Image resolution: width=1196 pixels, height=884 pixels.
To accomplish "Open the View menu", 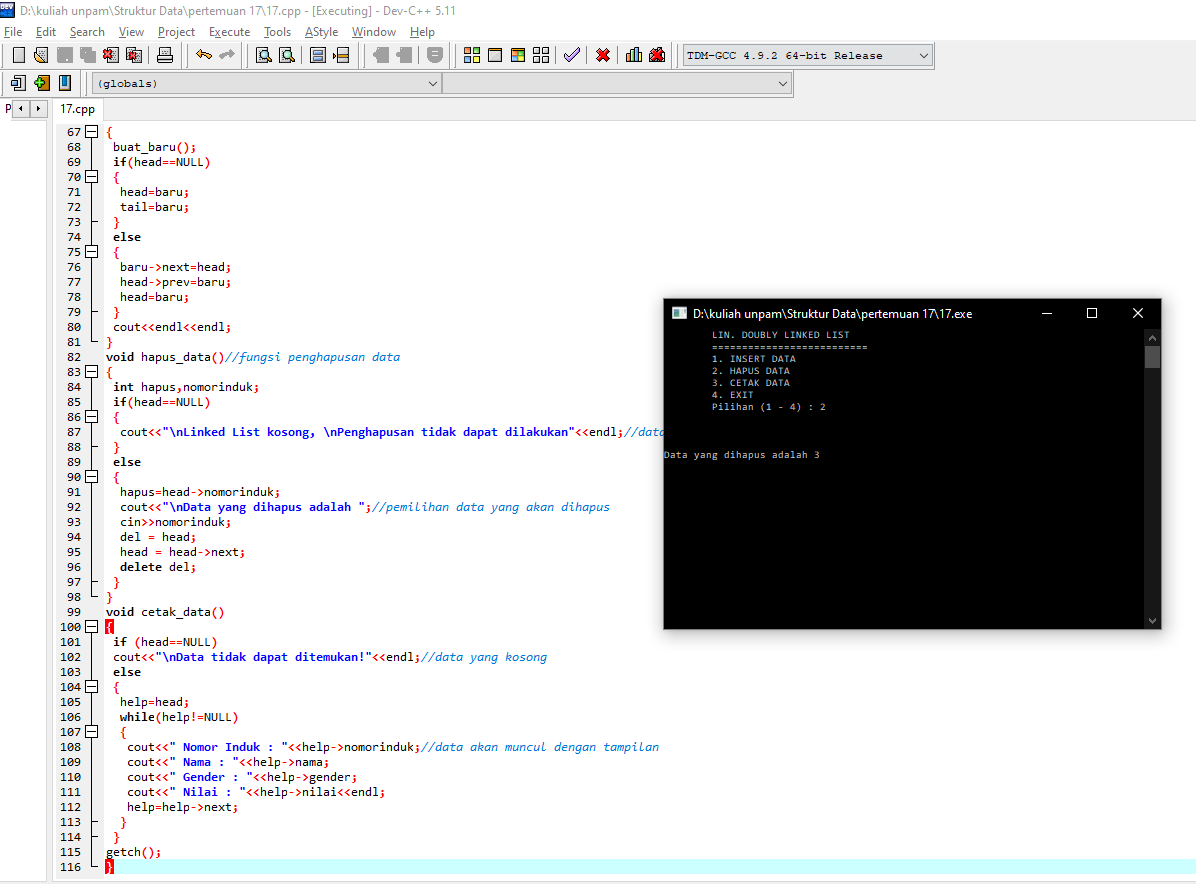I will click(131, 32).
